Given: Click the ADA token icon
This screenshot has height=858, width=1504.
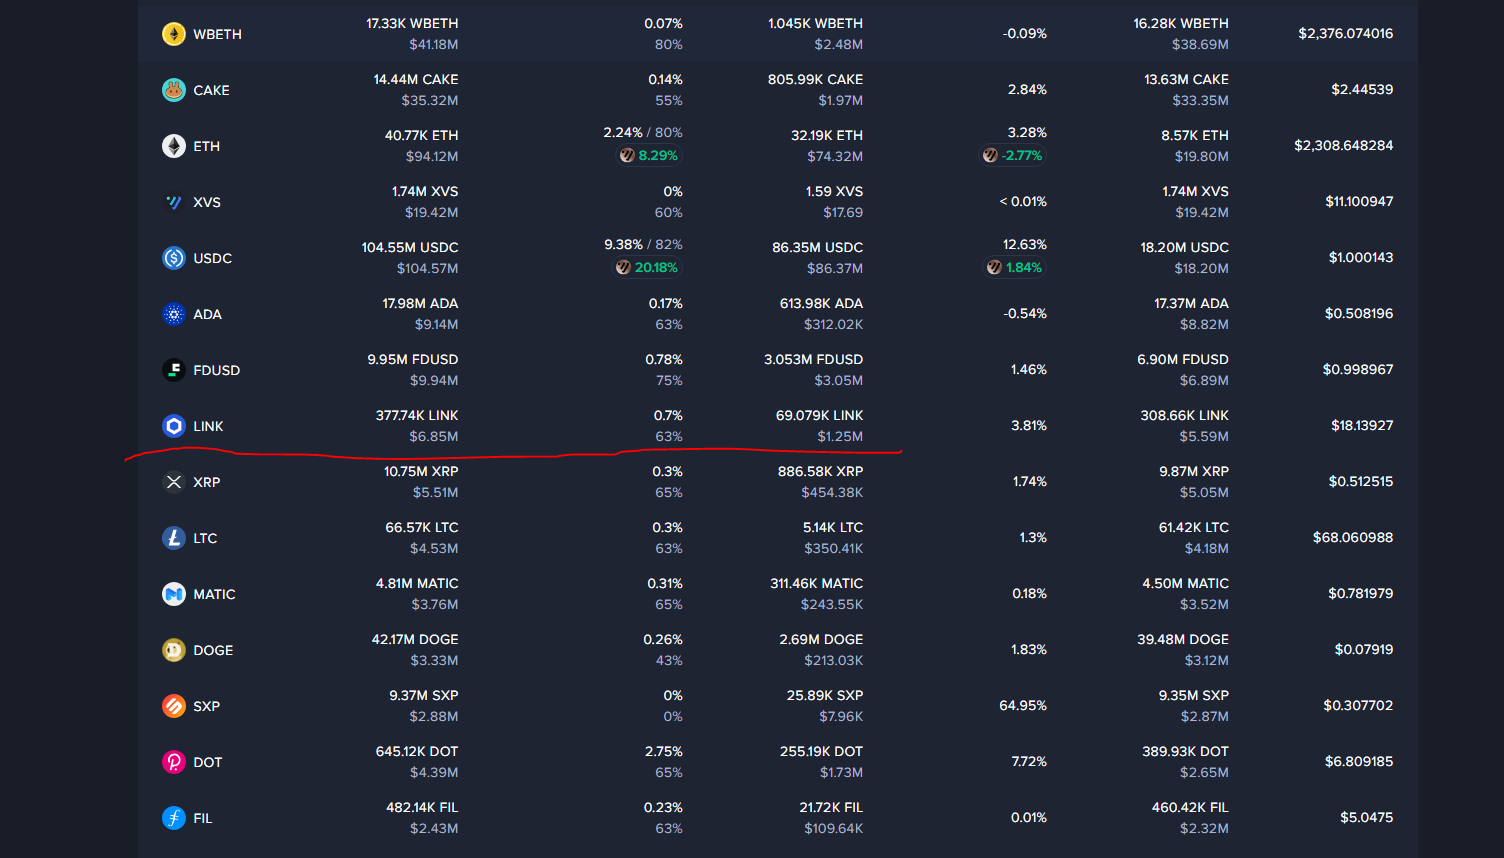Looking at the screenshot, I should (x=174, y=314).
